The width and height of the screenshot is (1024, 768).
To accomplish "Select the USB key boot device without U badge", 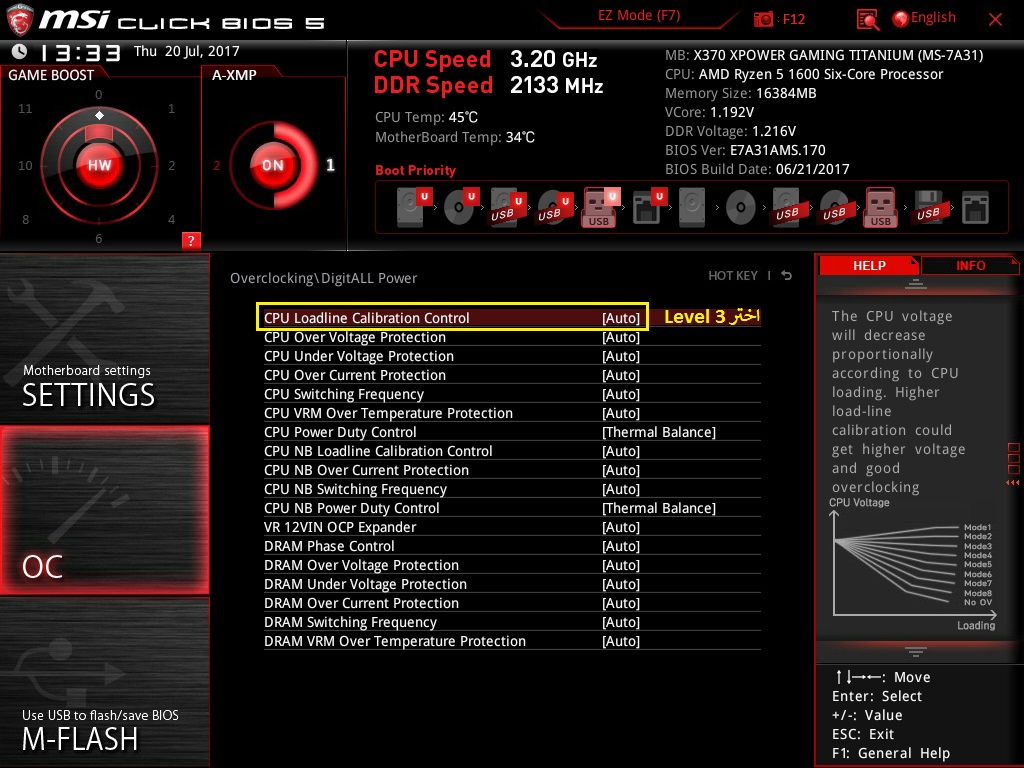I will pos(880,208).
